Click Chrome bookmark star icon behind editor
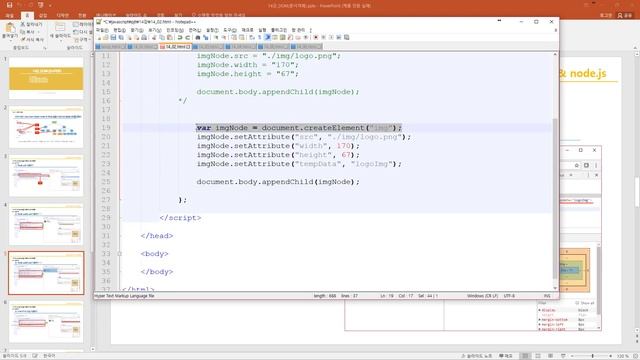Screen dimensions: 640x360 [576, 165]
